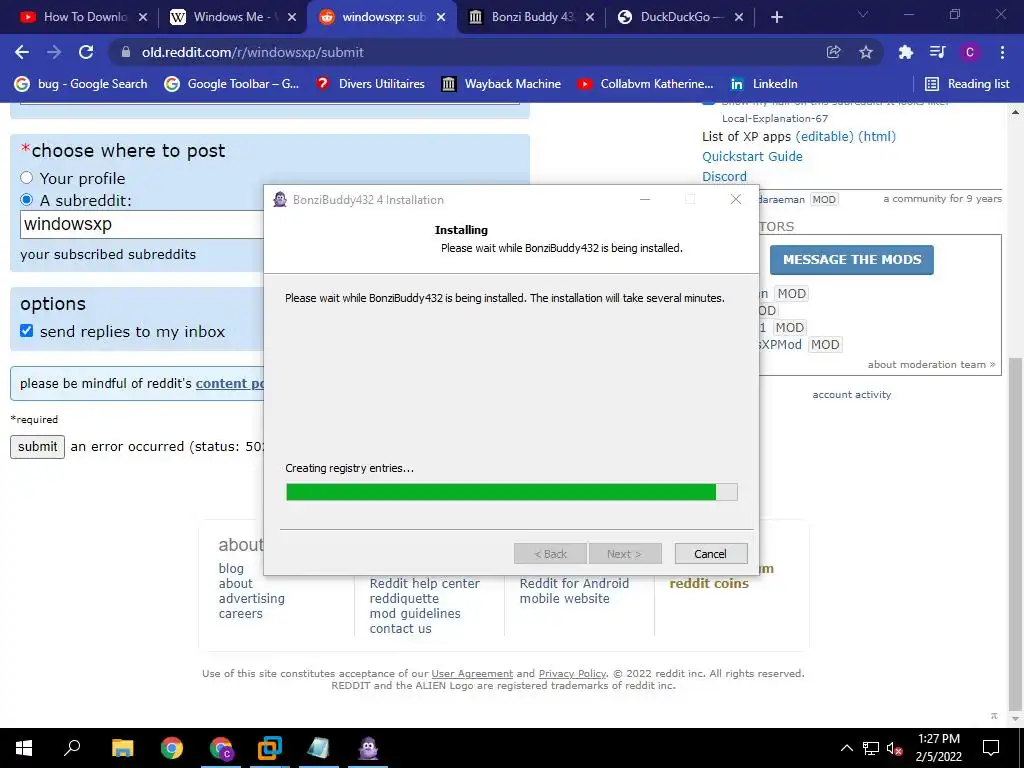The image size is (1024, 768).
Task: Open the User Agreement link
Action: point(472,673)
